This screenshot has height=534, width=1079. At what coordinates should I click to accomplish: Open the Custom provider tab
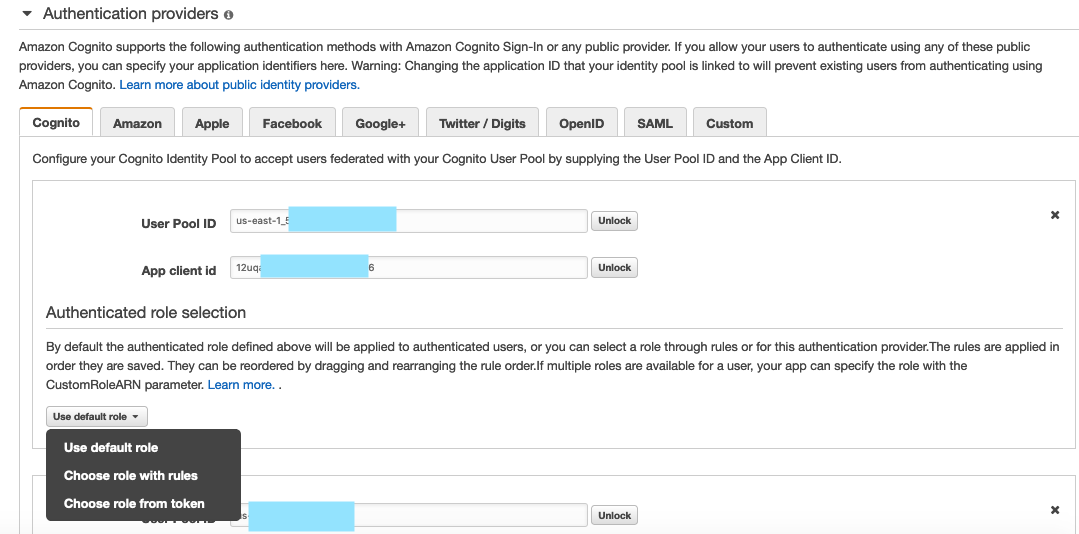click(x=729, y=123)
